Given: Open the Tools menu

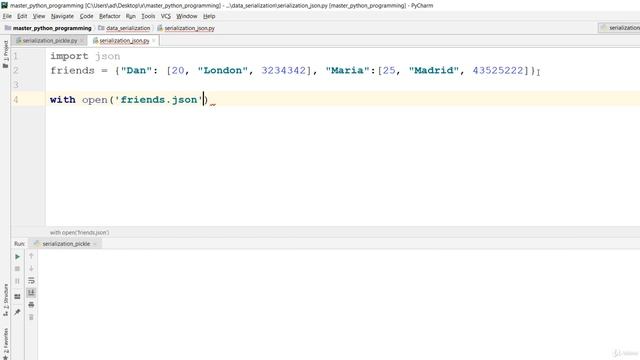Looking at the screenshot, I should coord(148,16).
